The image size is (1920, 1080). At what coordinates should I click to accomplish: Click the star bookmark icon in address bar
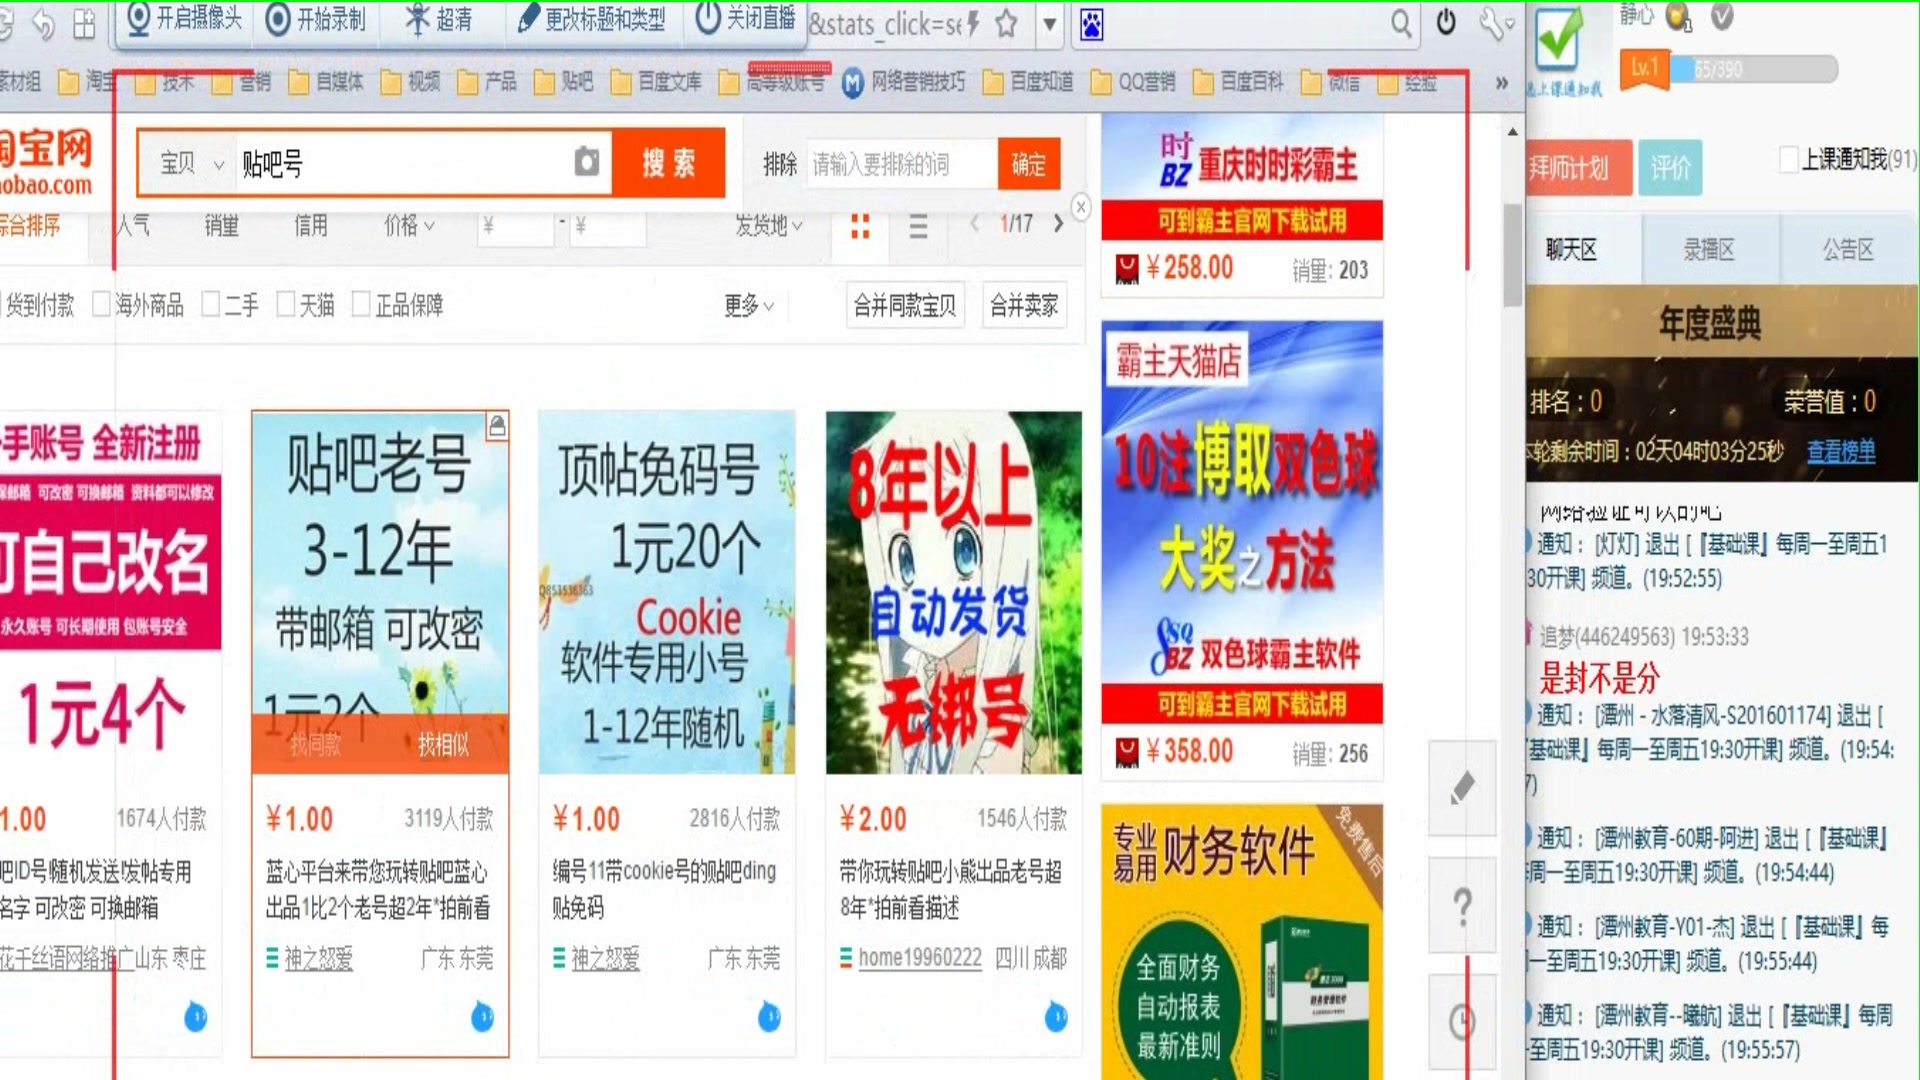tap(1007, 23)
